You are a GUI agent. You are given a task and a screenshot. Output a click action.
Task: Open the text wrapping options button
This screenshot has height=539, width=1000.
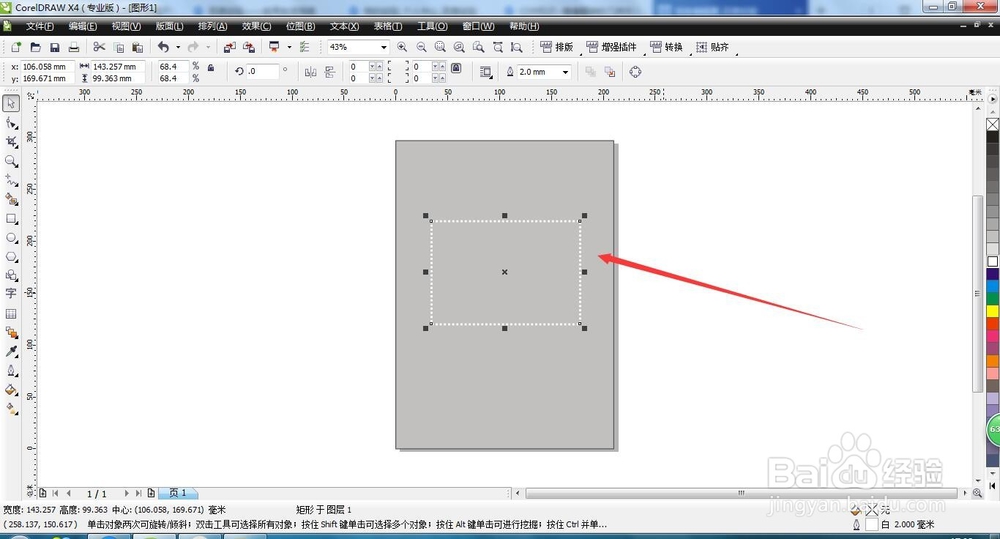[486, 72]
